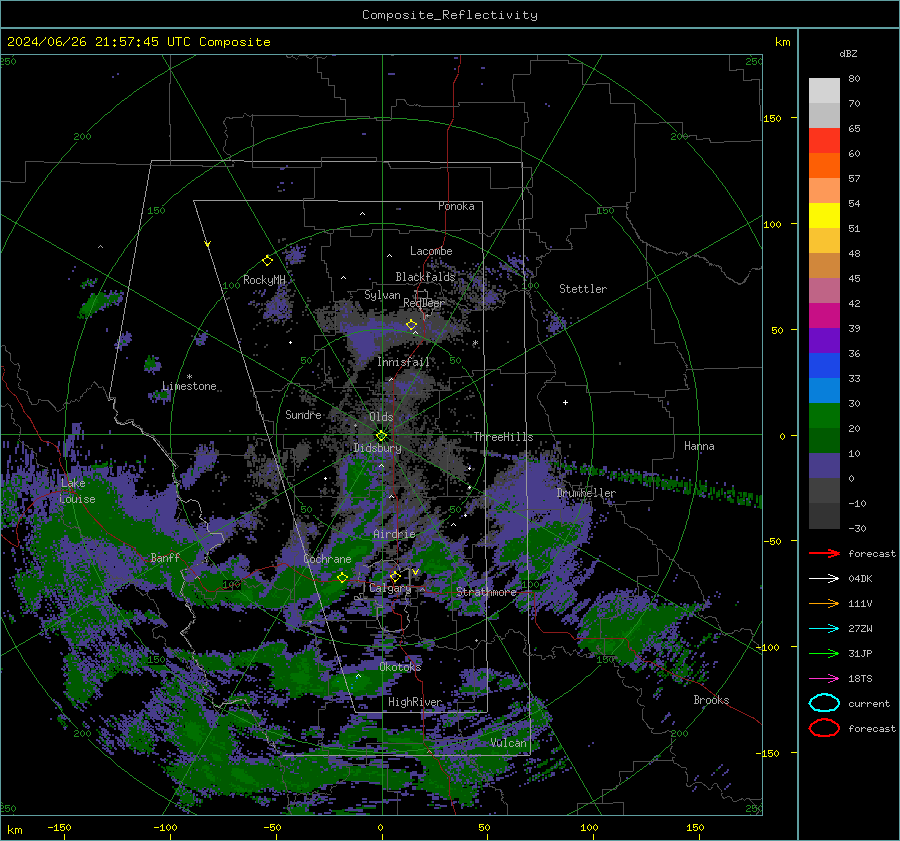Click the yellow diamond marker below Cochrane
This screenshot has width=900, height=841.
[342, 577]
